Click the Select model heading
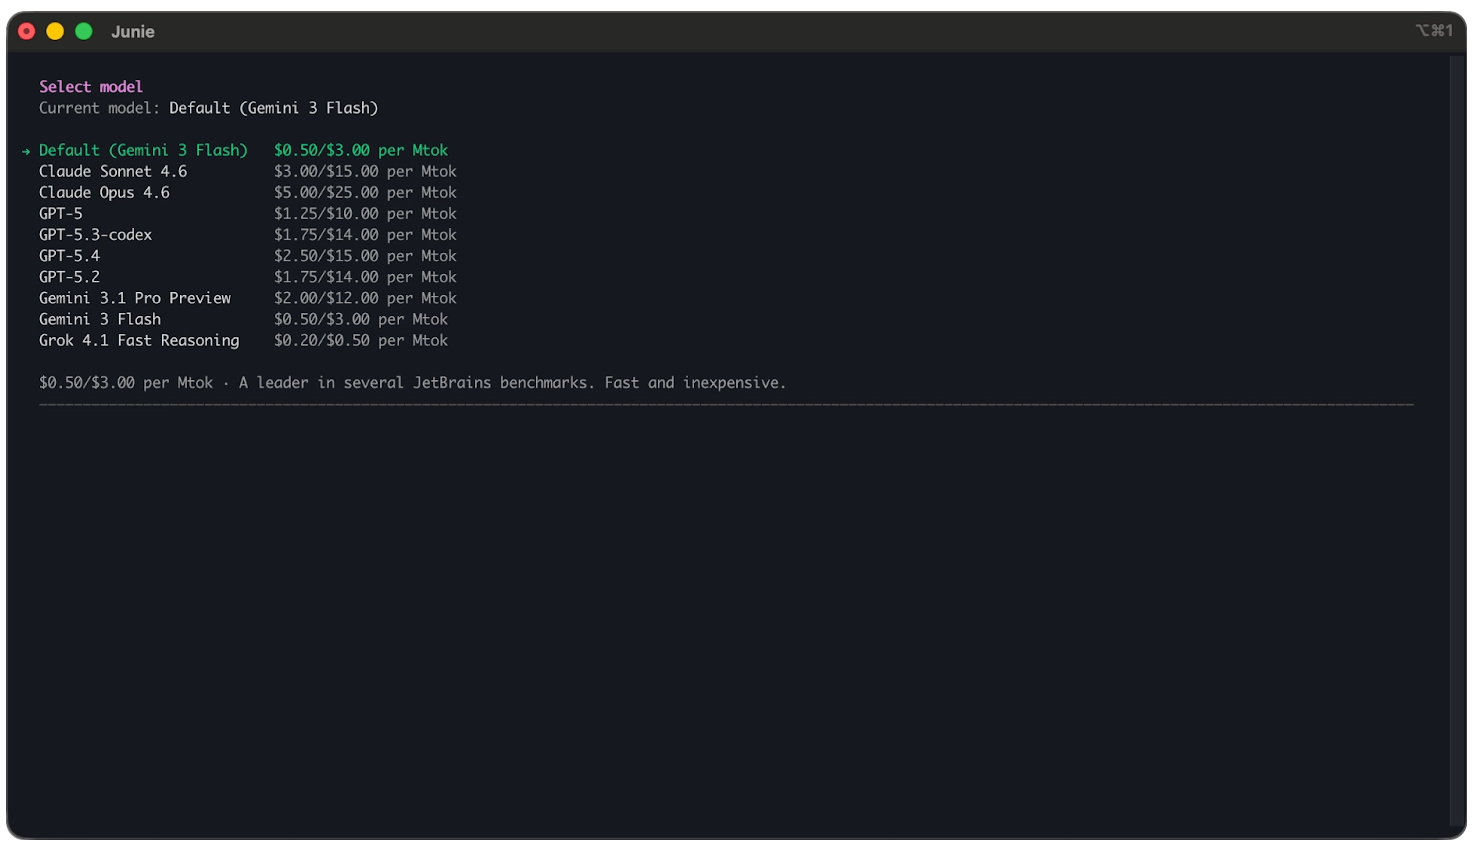Image resolution: width=1478 pixels, height=854 pixels. click(91, 87)
